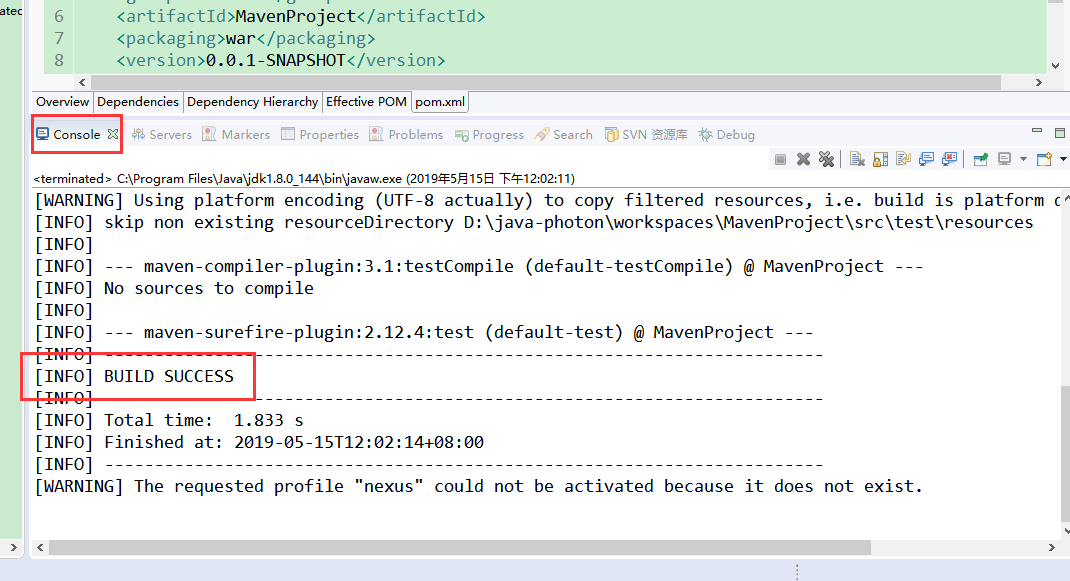Click the packaging war line in editor

[246, 38]
